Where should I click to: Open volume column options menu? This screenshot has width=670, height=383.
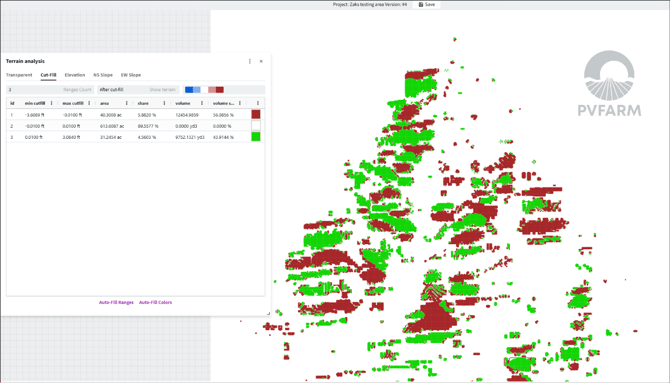point(202,103)
